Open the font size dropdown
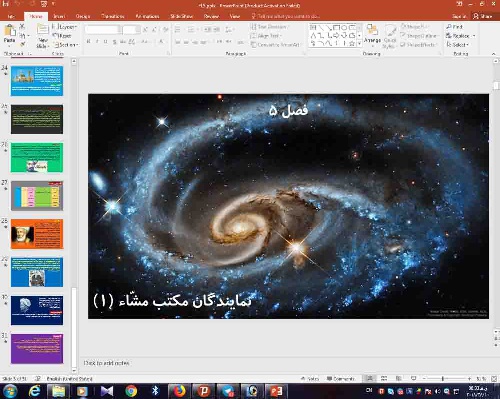Image resolution: width=500 pixels, height=399 pixels. tap(138, 30)
